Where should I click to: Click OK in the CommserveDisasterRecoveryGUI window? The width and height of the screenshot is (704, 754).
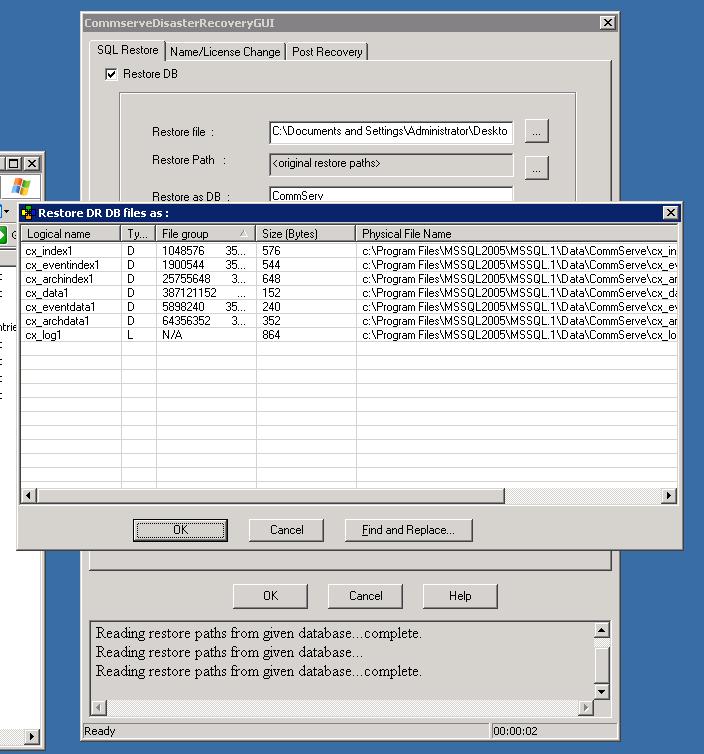click(270, 596)
